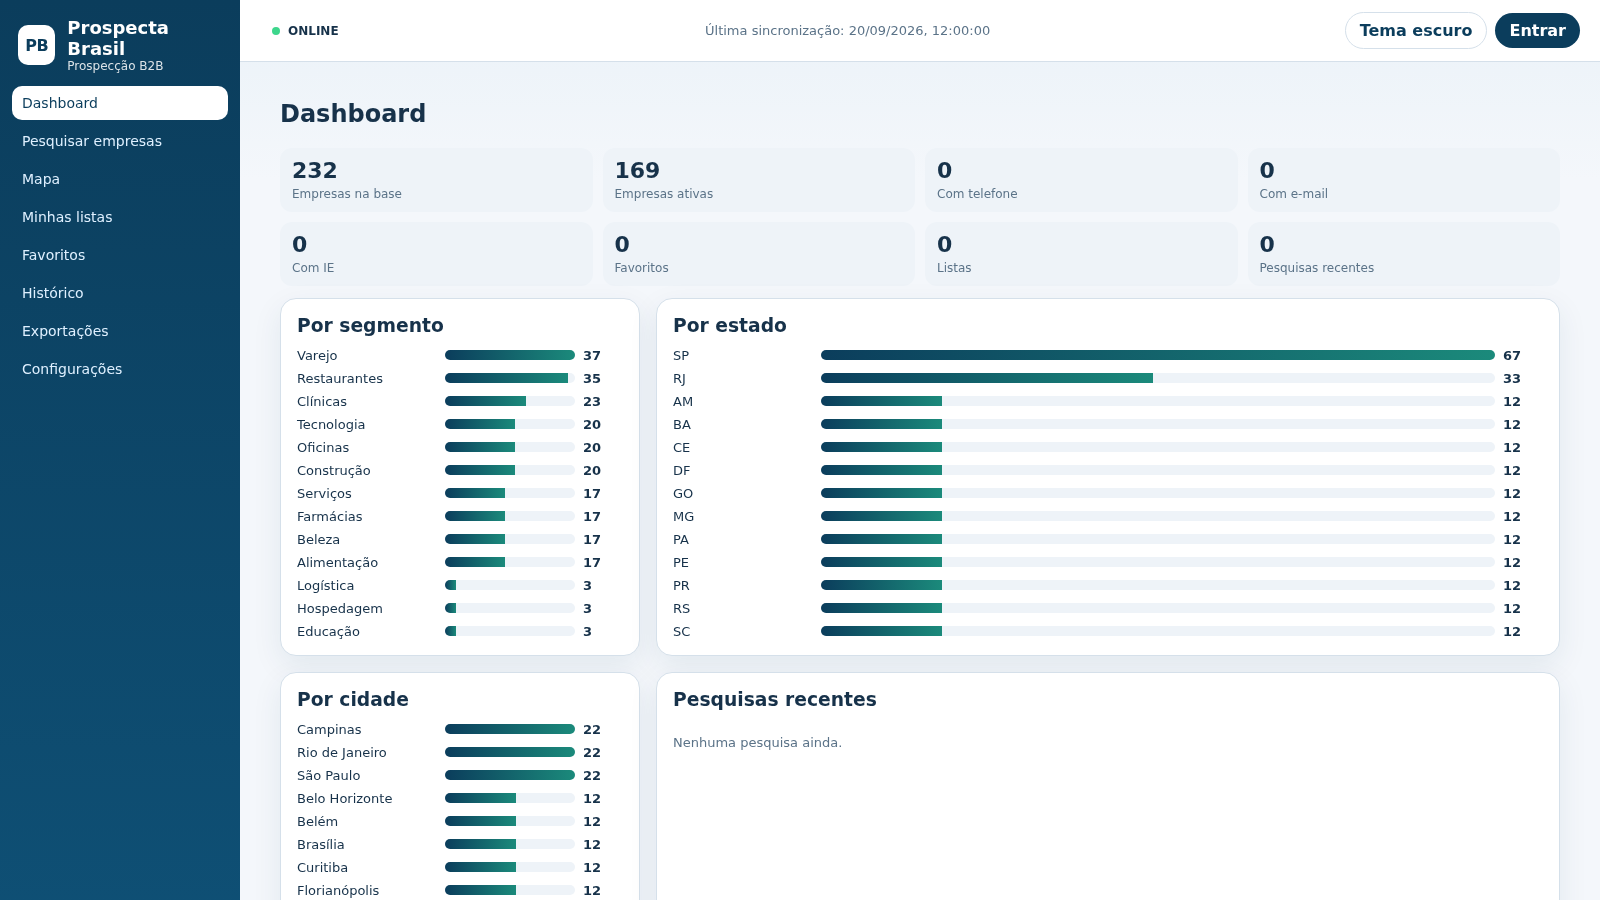Click the Empresas na base card
This screenshot has height=900, width=1600.
[x=436, y=180]
